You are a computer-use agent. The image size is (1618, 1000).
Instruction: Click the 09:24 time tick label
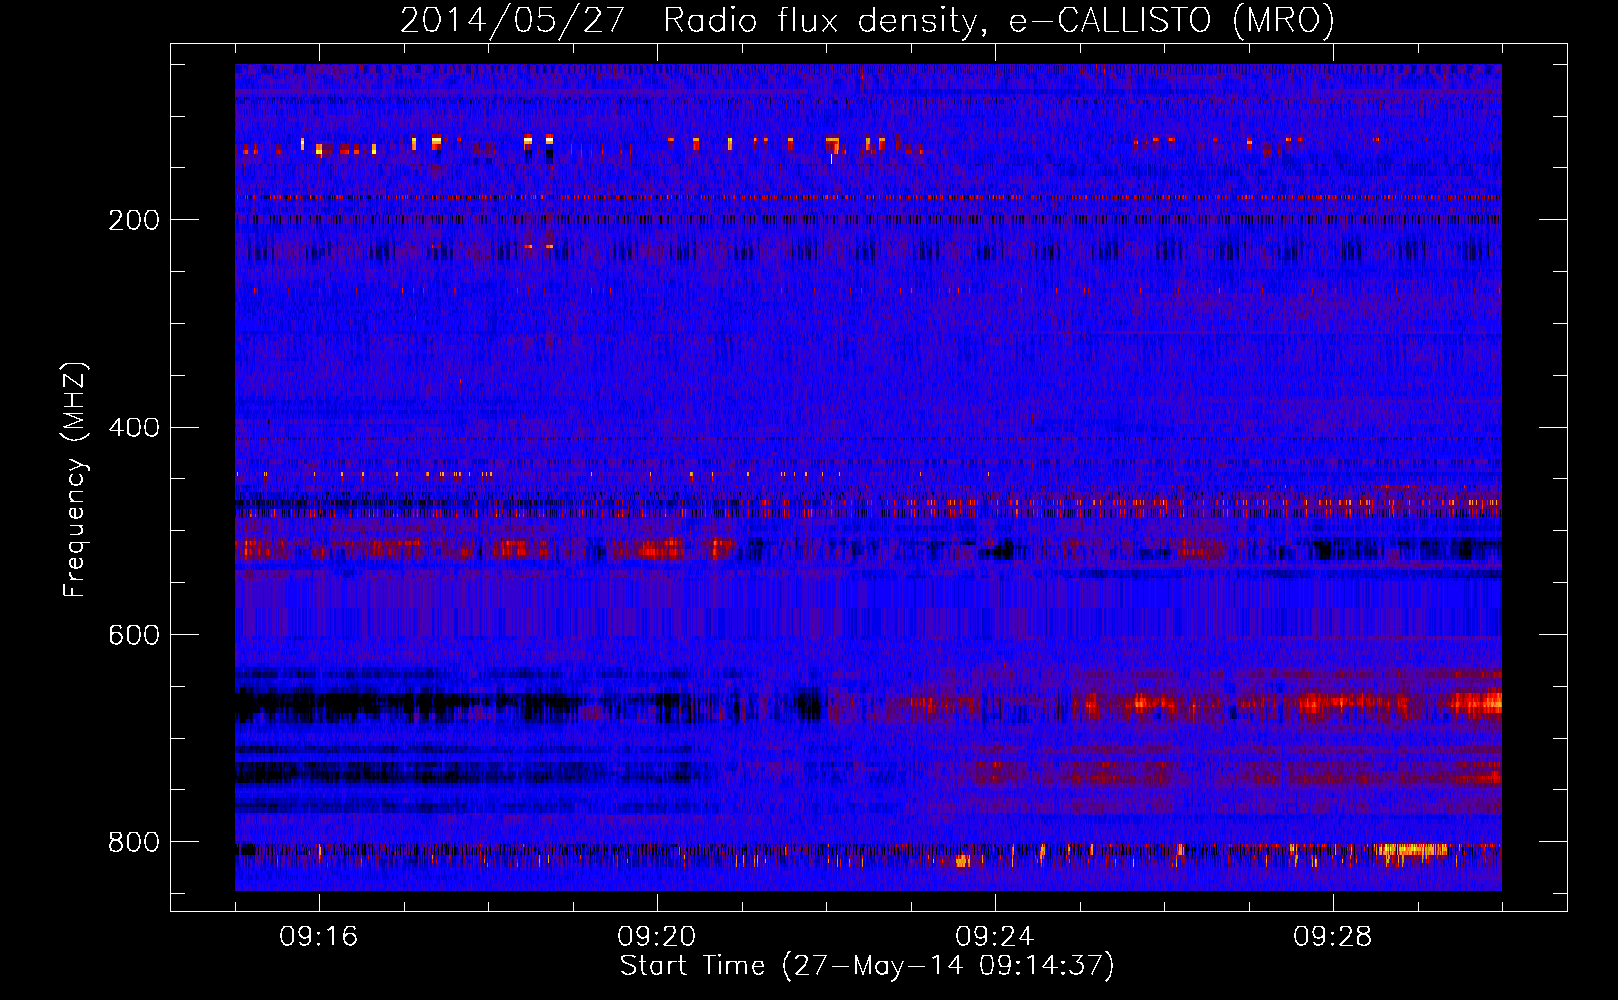click(995, 937)
